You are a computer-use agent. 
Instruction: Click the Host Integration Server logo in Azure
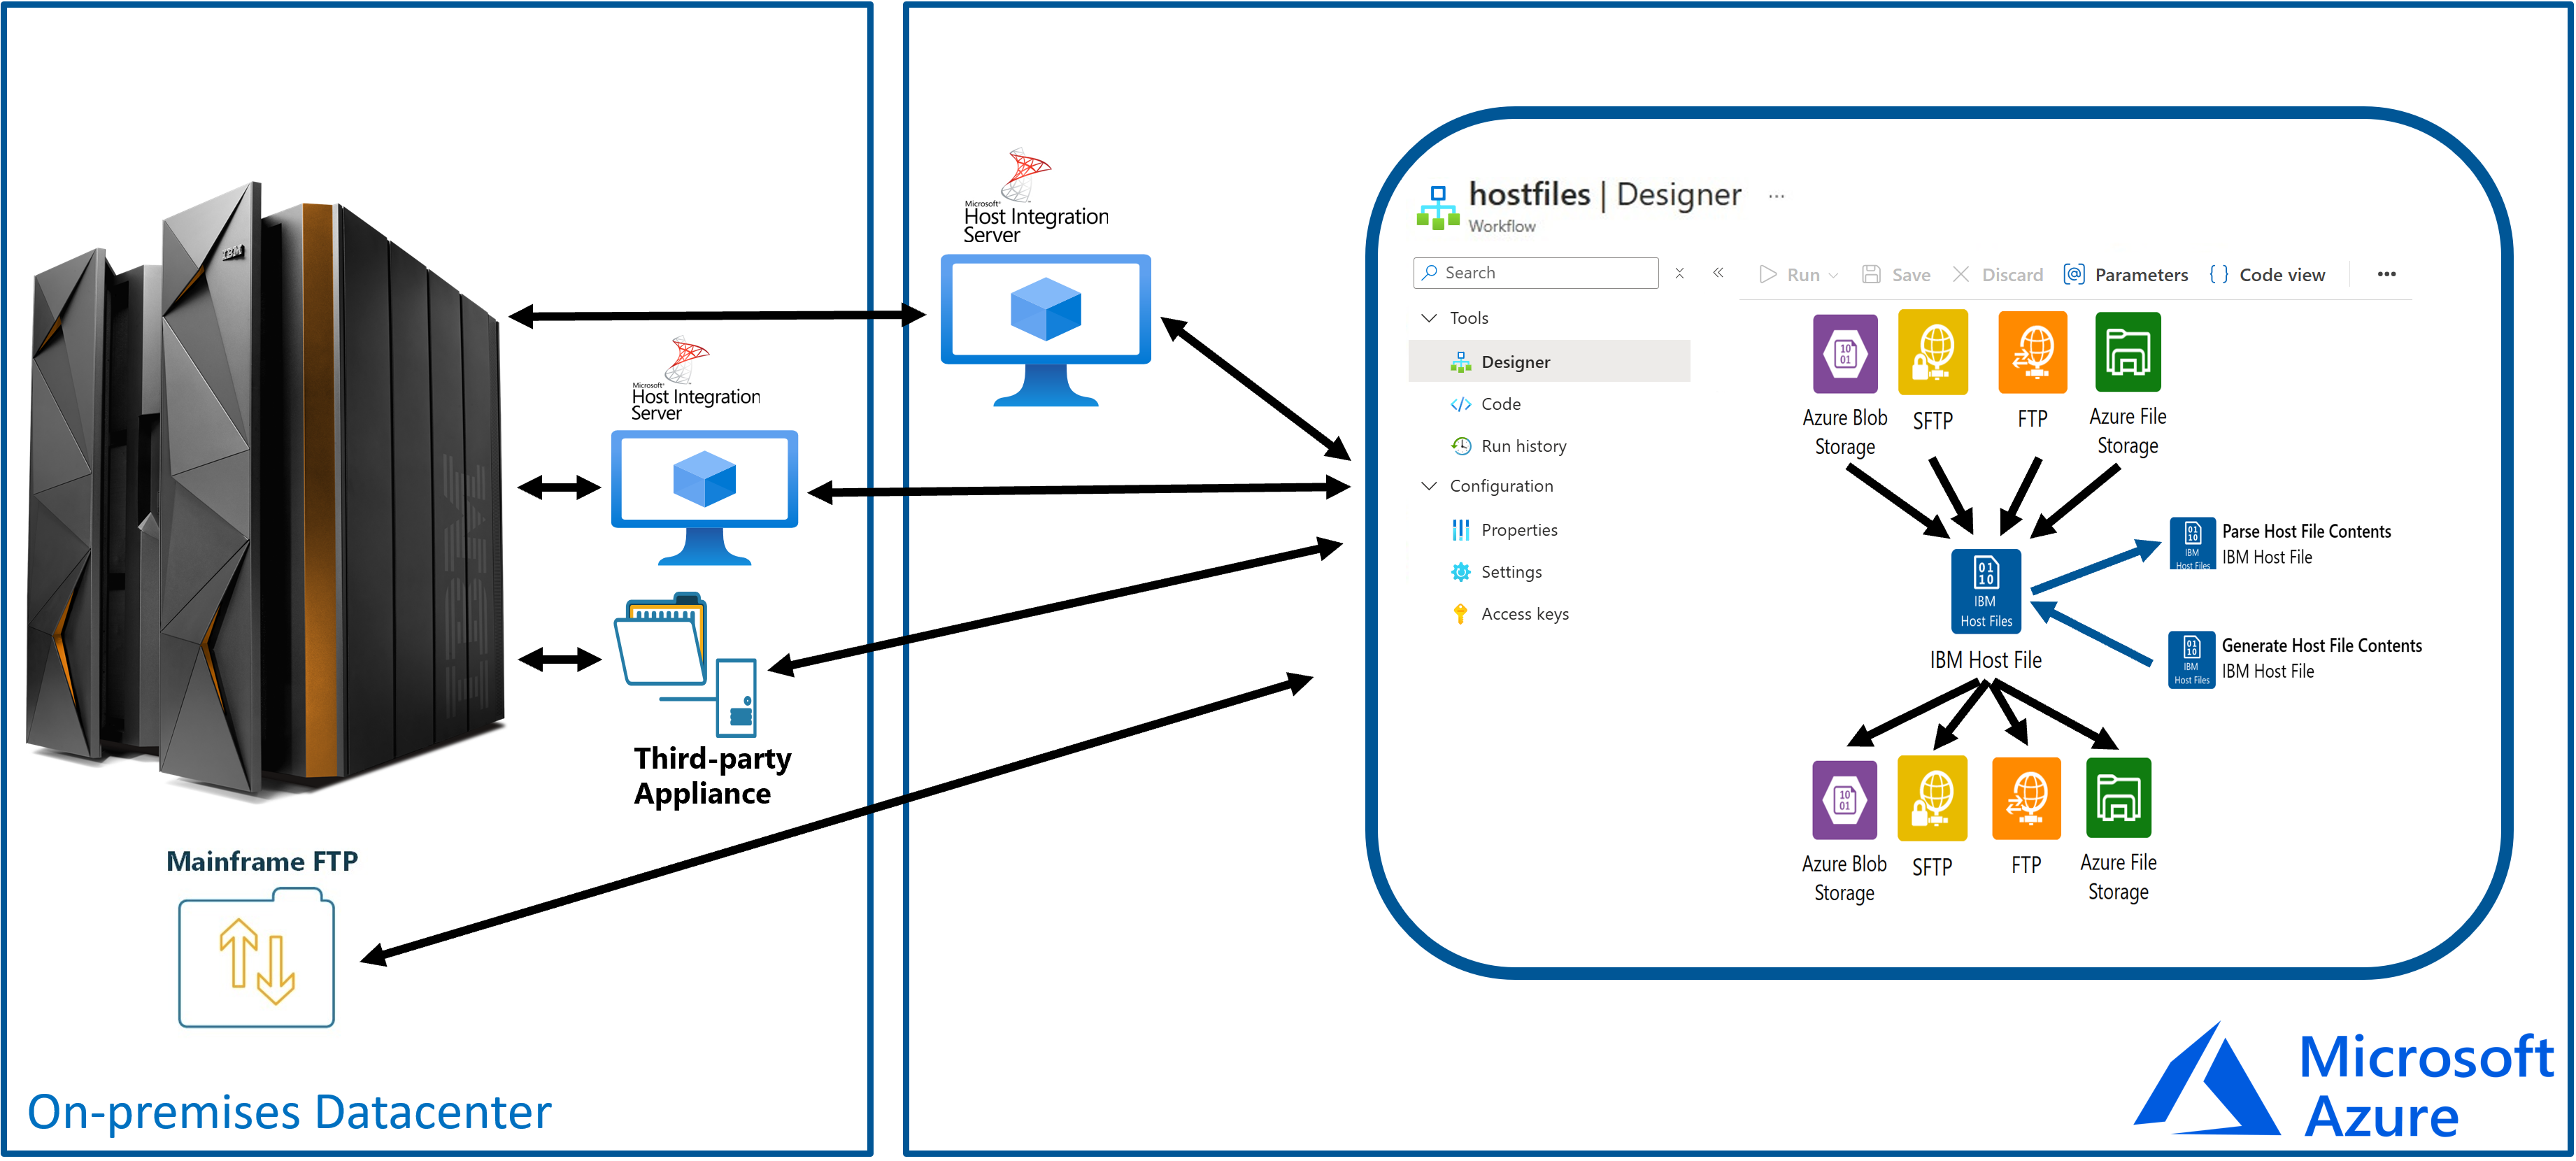(1035, 196)
